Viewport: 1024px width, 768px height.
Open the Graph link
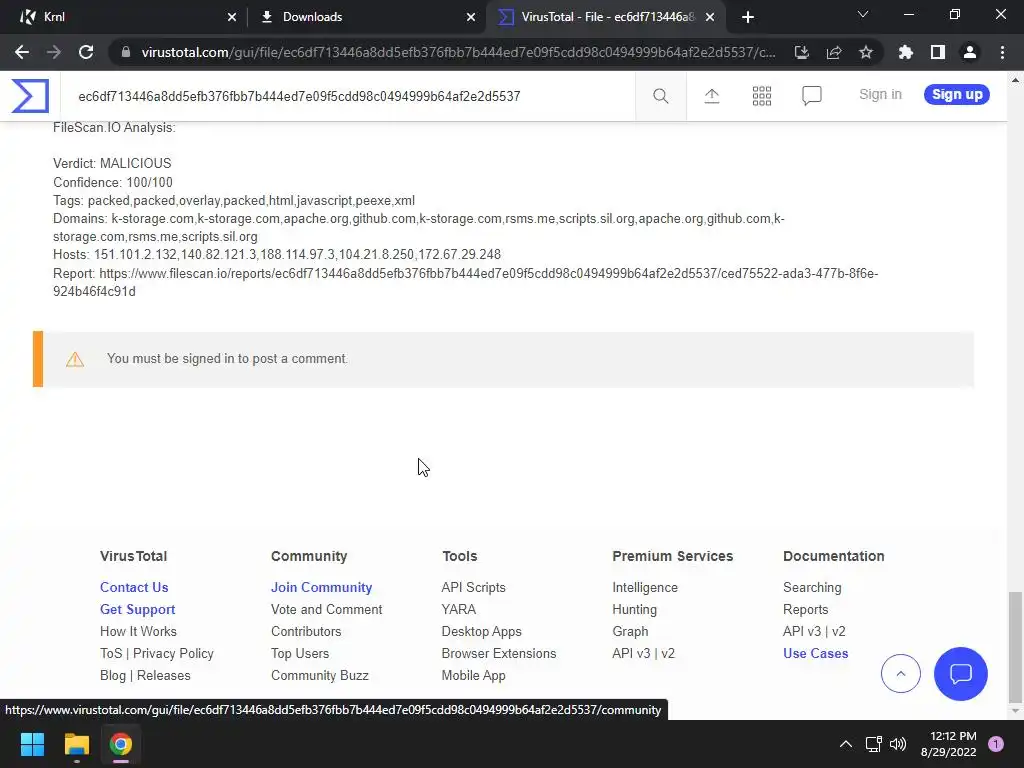pyautogui.click(x=630, y=632)
